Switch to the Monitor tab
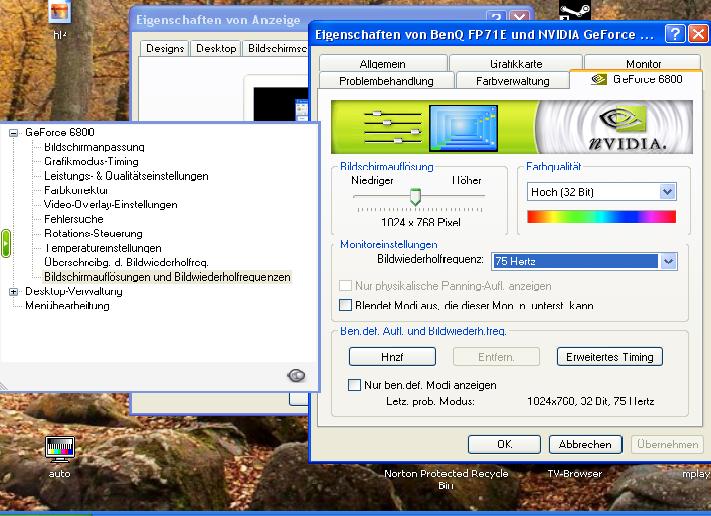 tap(643, 63)
